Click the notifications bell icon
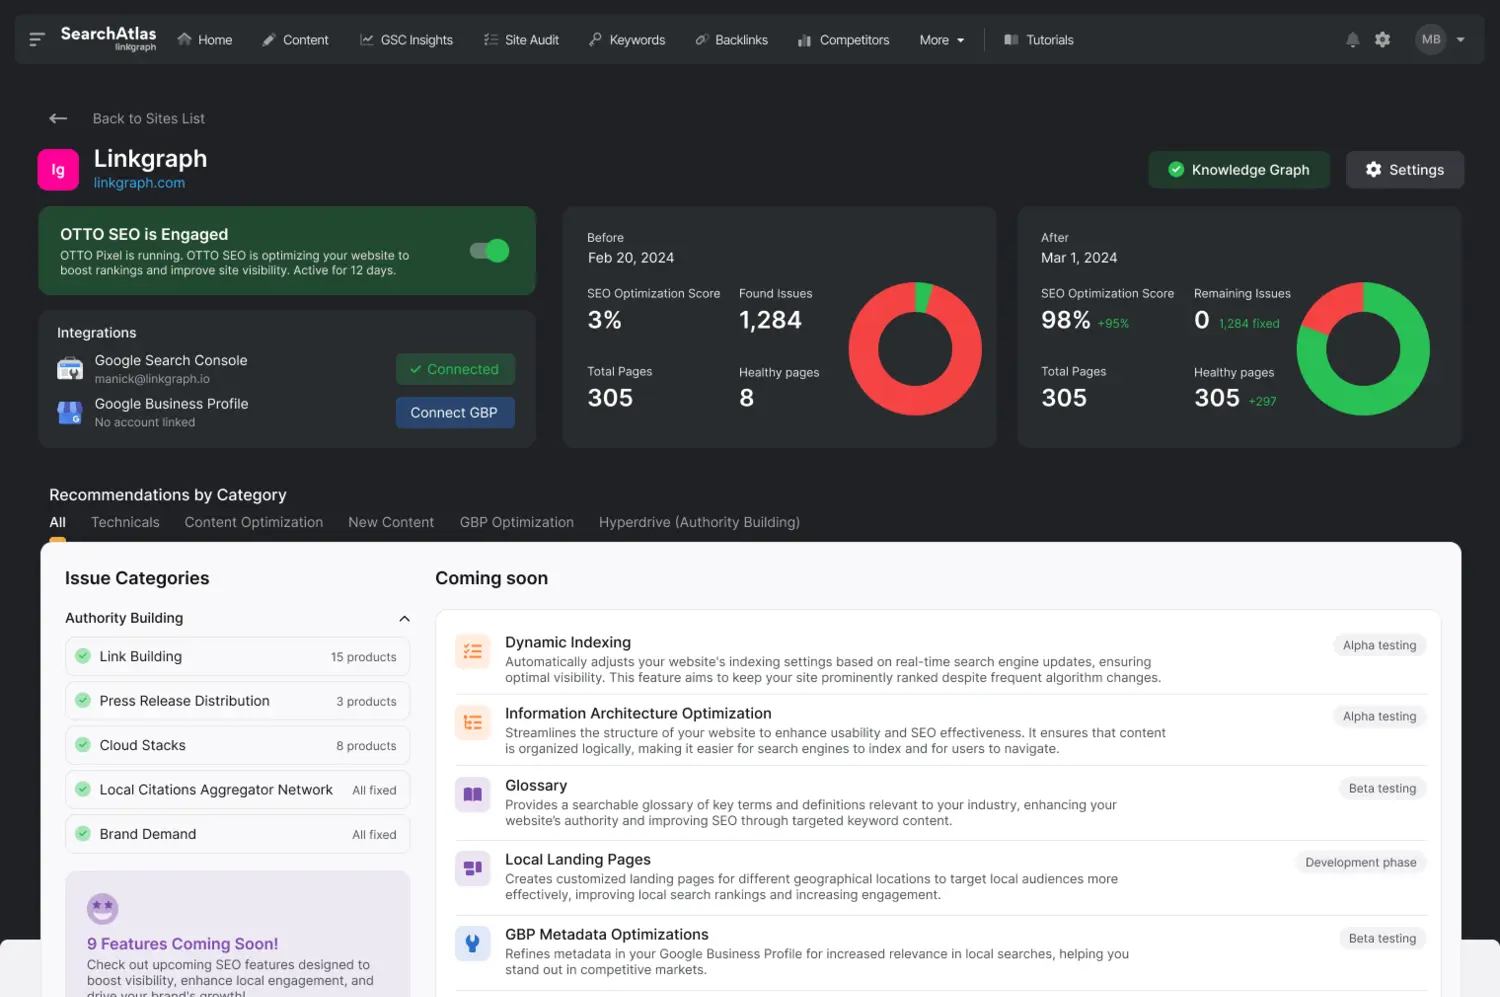The image size is (1500, 997). tap(1352, 40)
